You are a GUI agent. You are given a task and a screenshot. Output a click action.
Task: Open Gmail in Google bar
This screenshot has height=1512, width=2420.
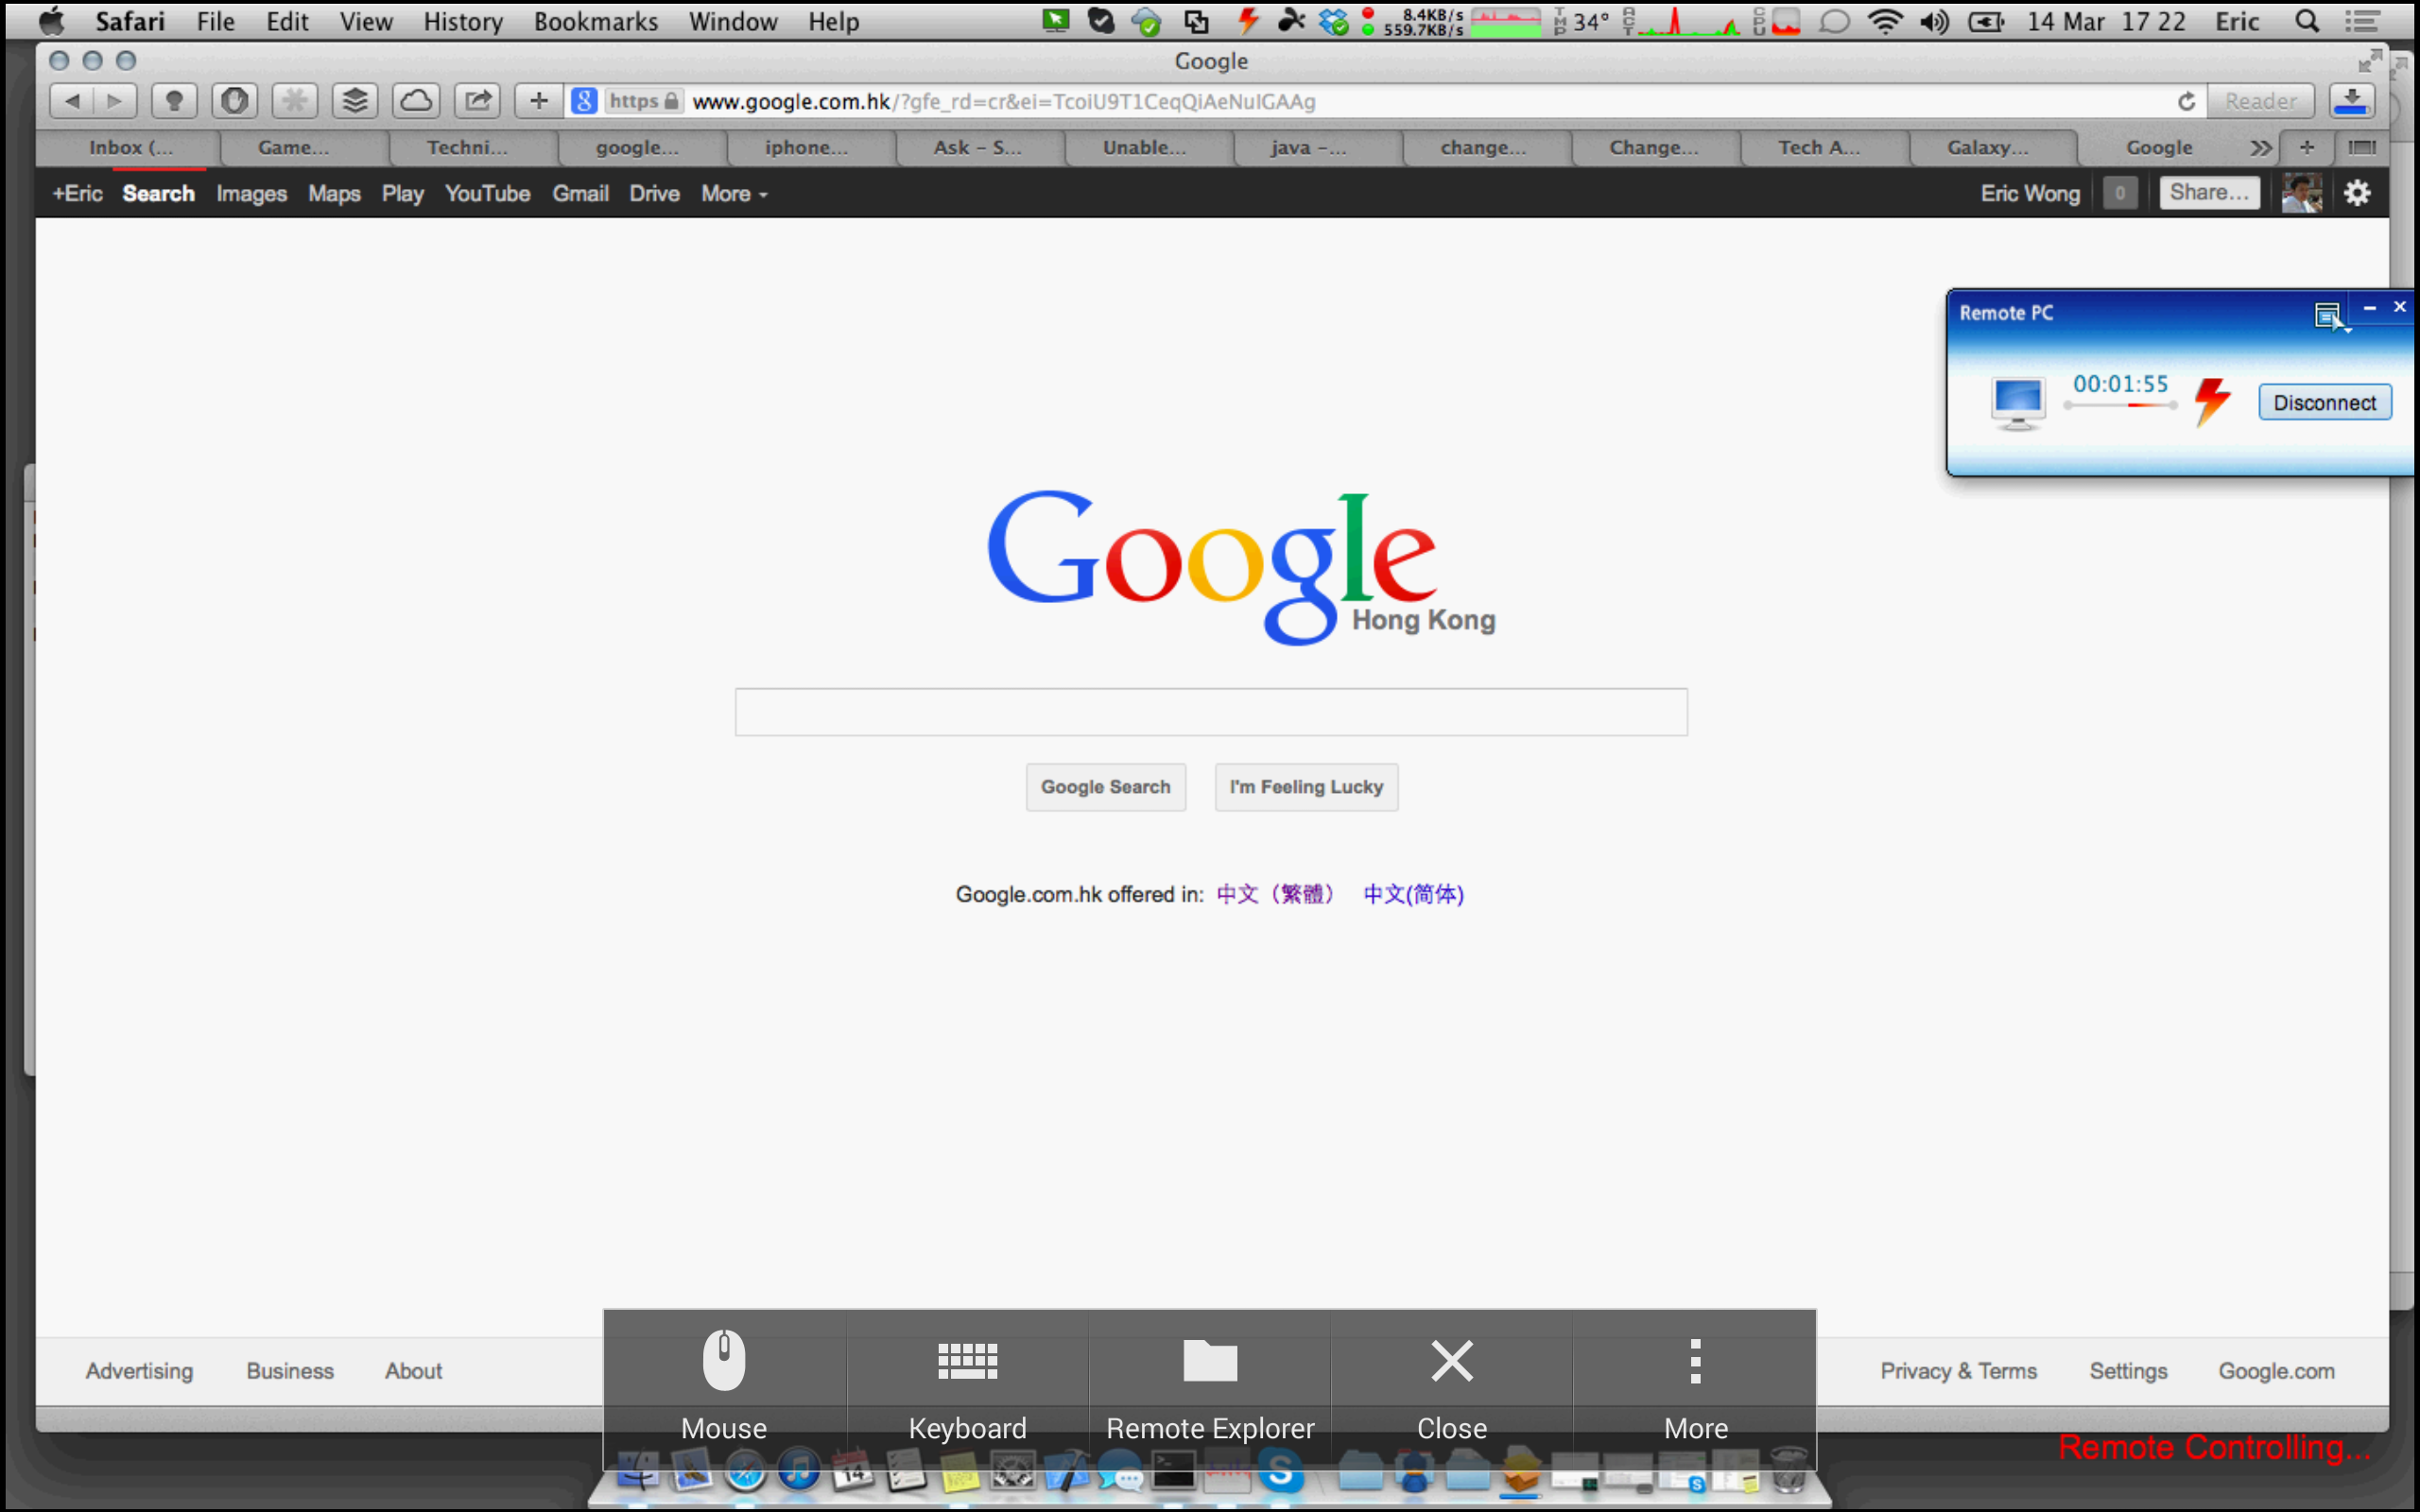click(x=580, y=194)
